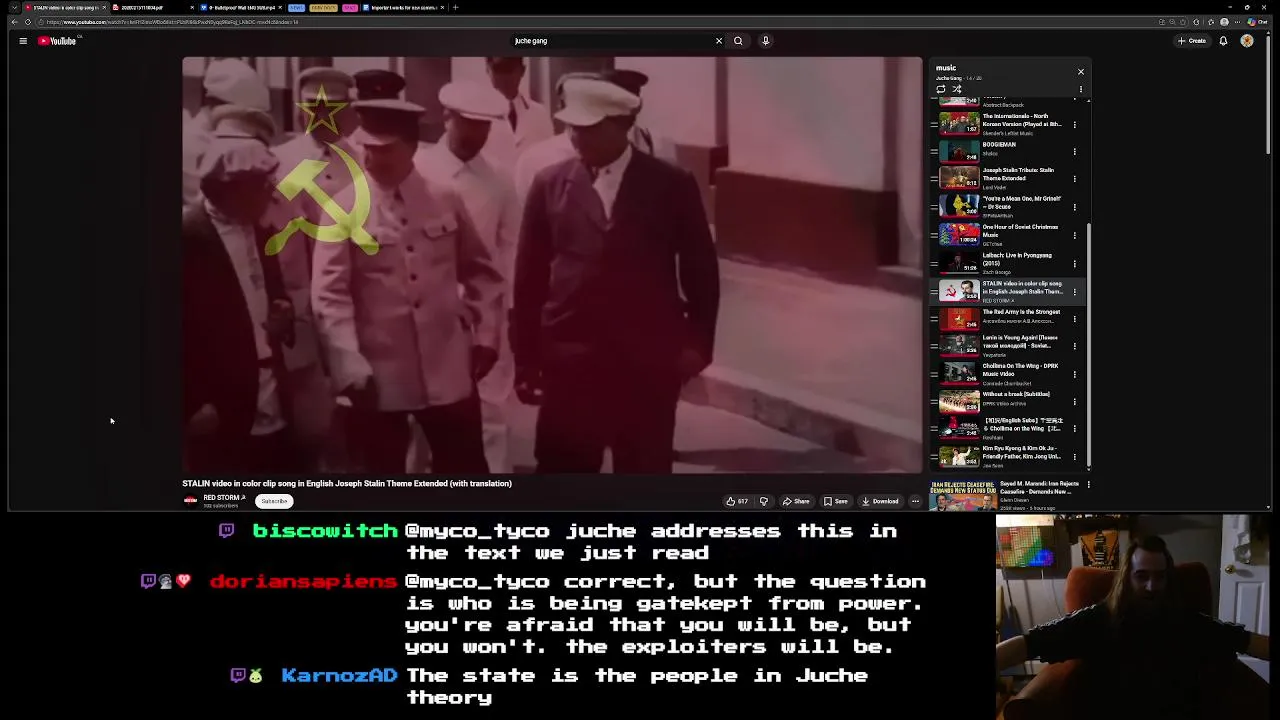
Task: Open the Create video button
Action: [1192, 41]
